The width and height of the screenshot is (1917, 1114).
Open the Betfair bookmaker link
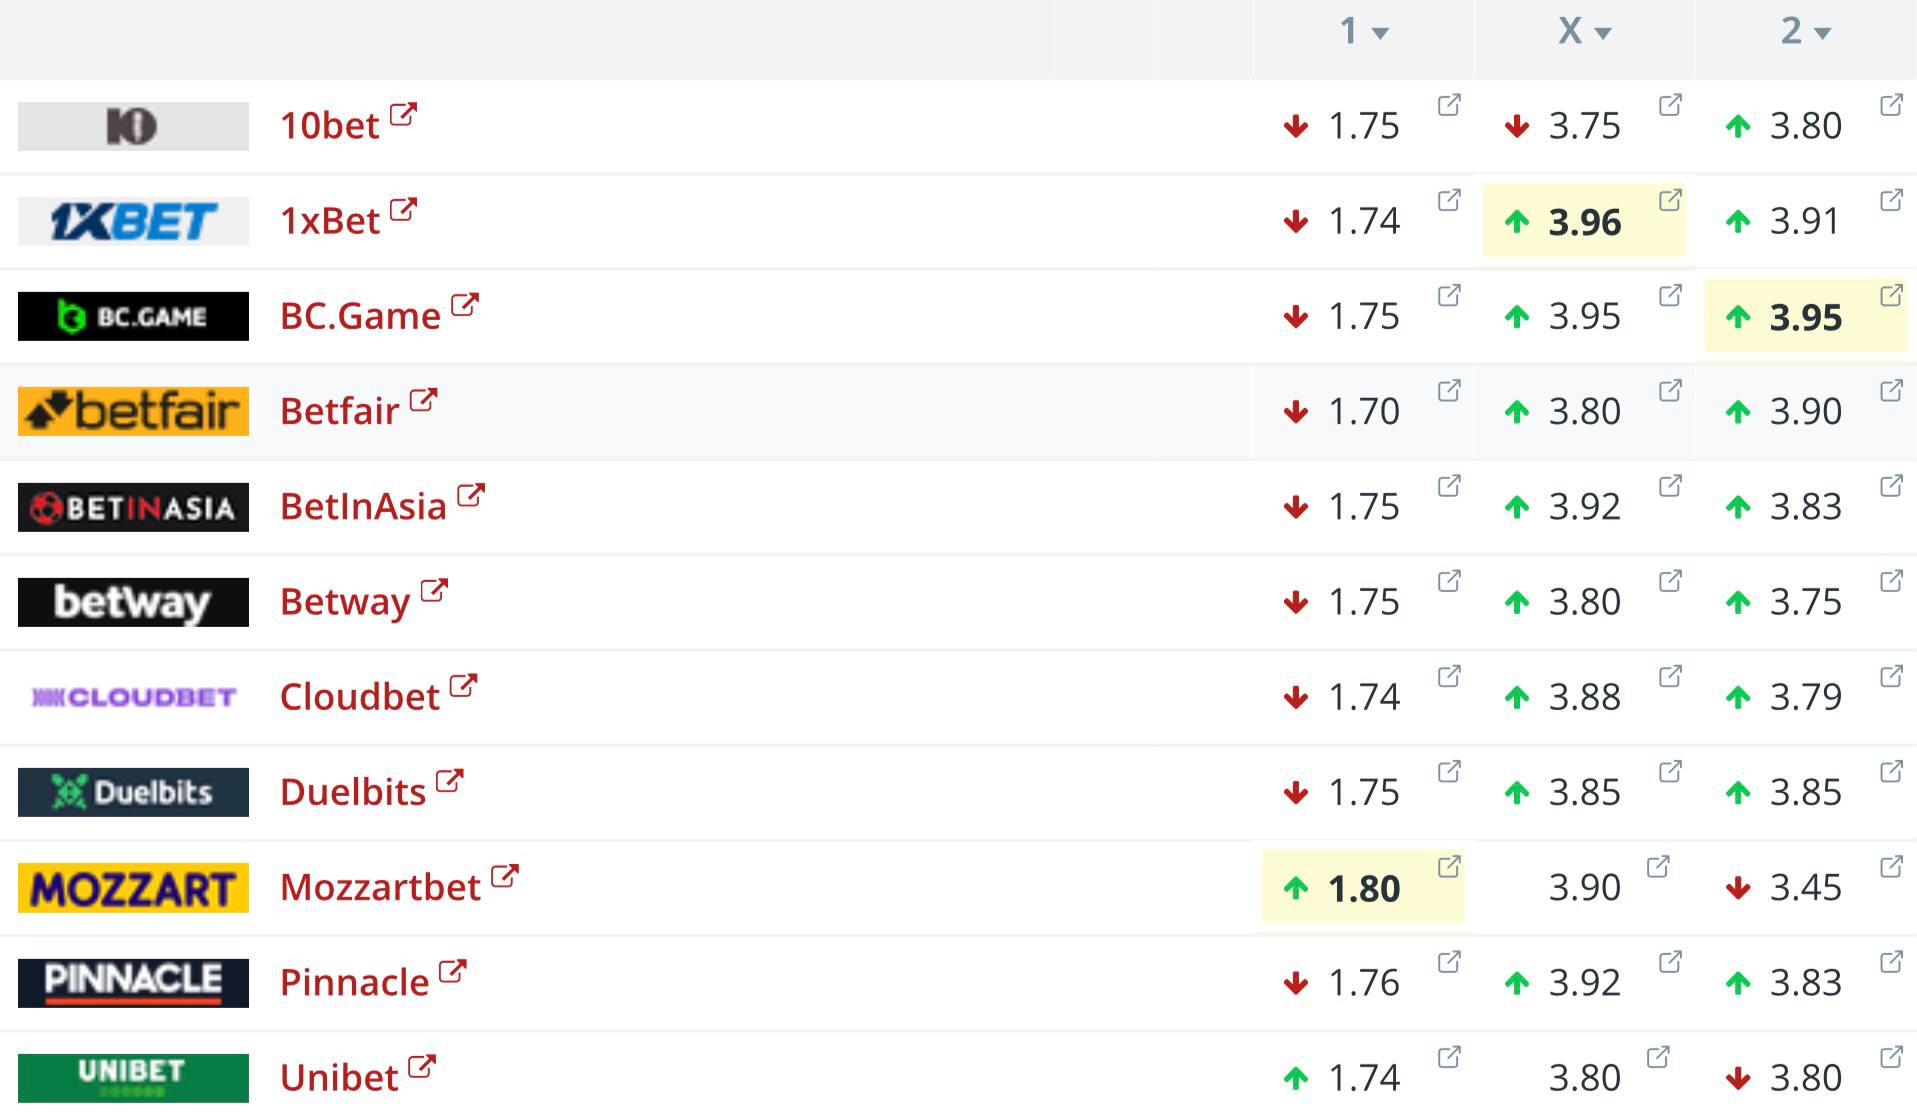click(339, 411)
